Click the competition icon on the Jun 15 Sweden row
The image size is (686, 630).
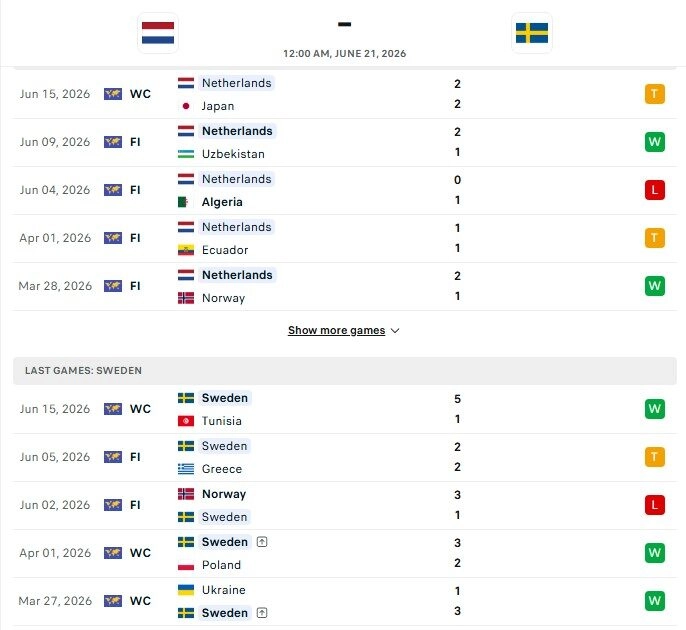tap(113, 409)
